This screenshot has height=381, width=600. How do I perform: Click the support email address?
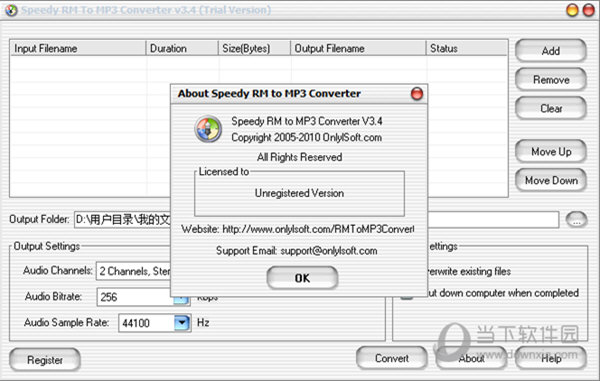329,251
